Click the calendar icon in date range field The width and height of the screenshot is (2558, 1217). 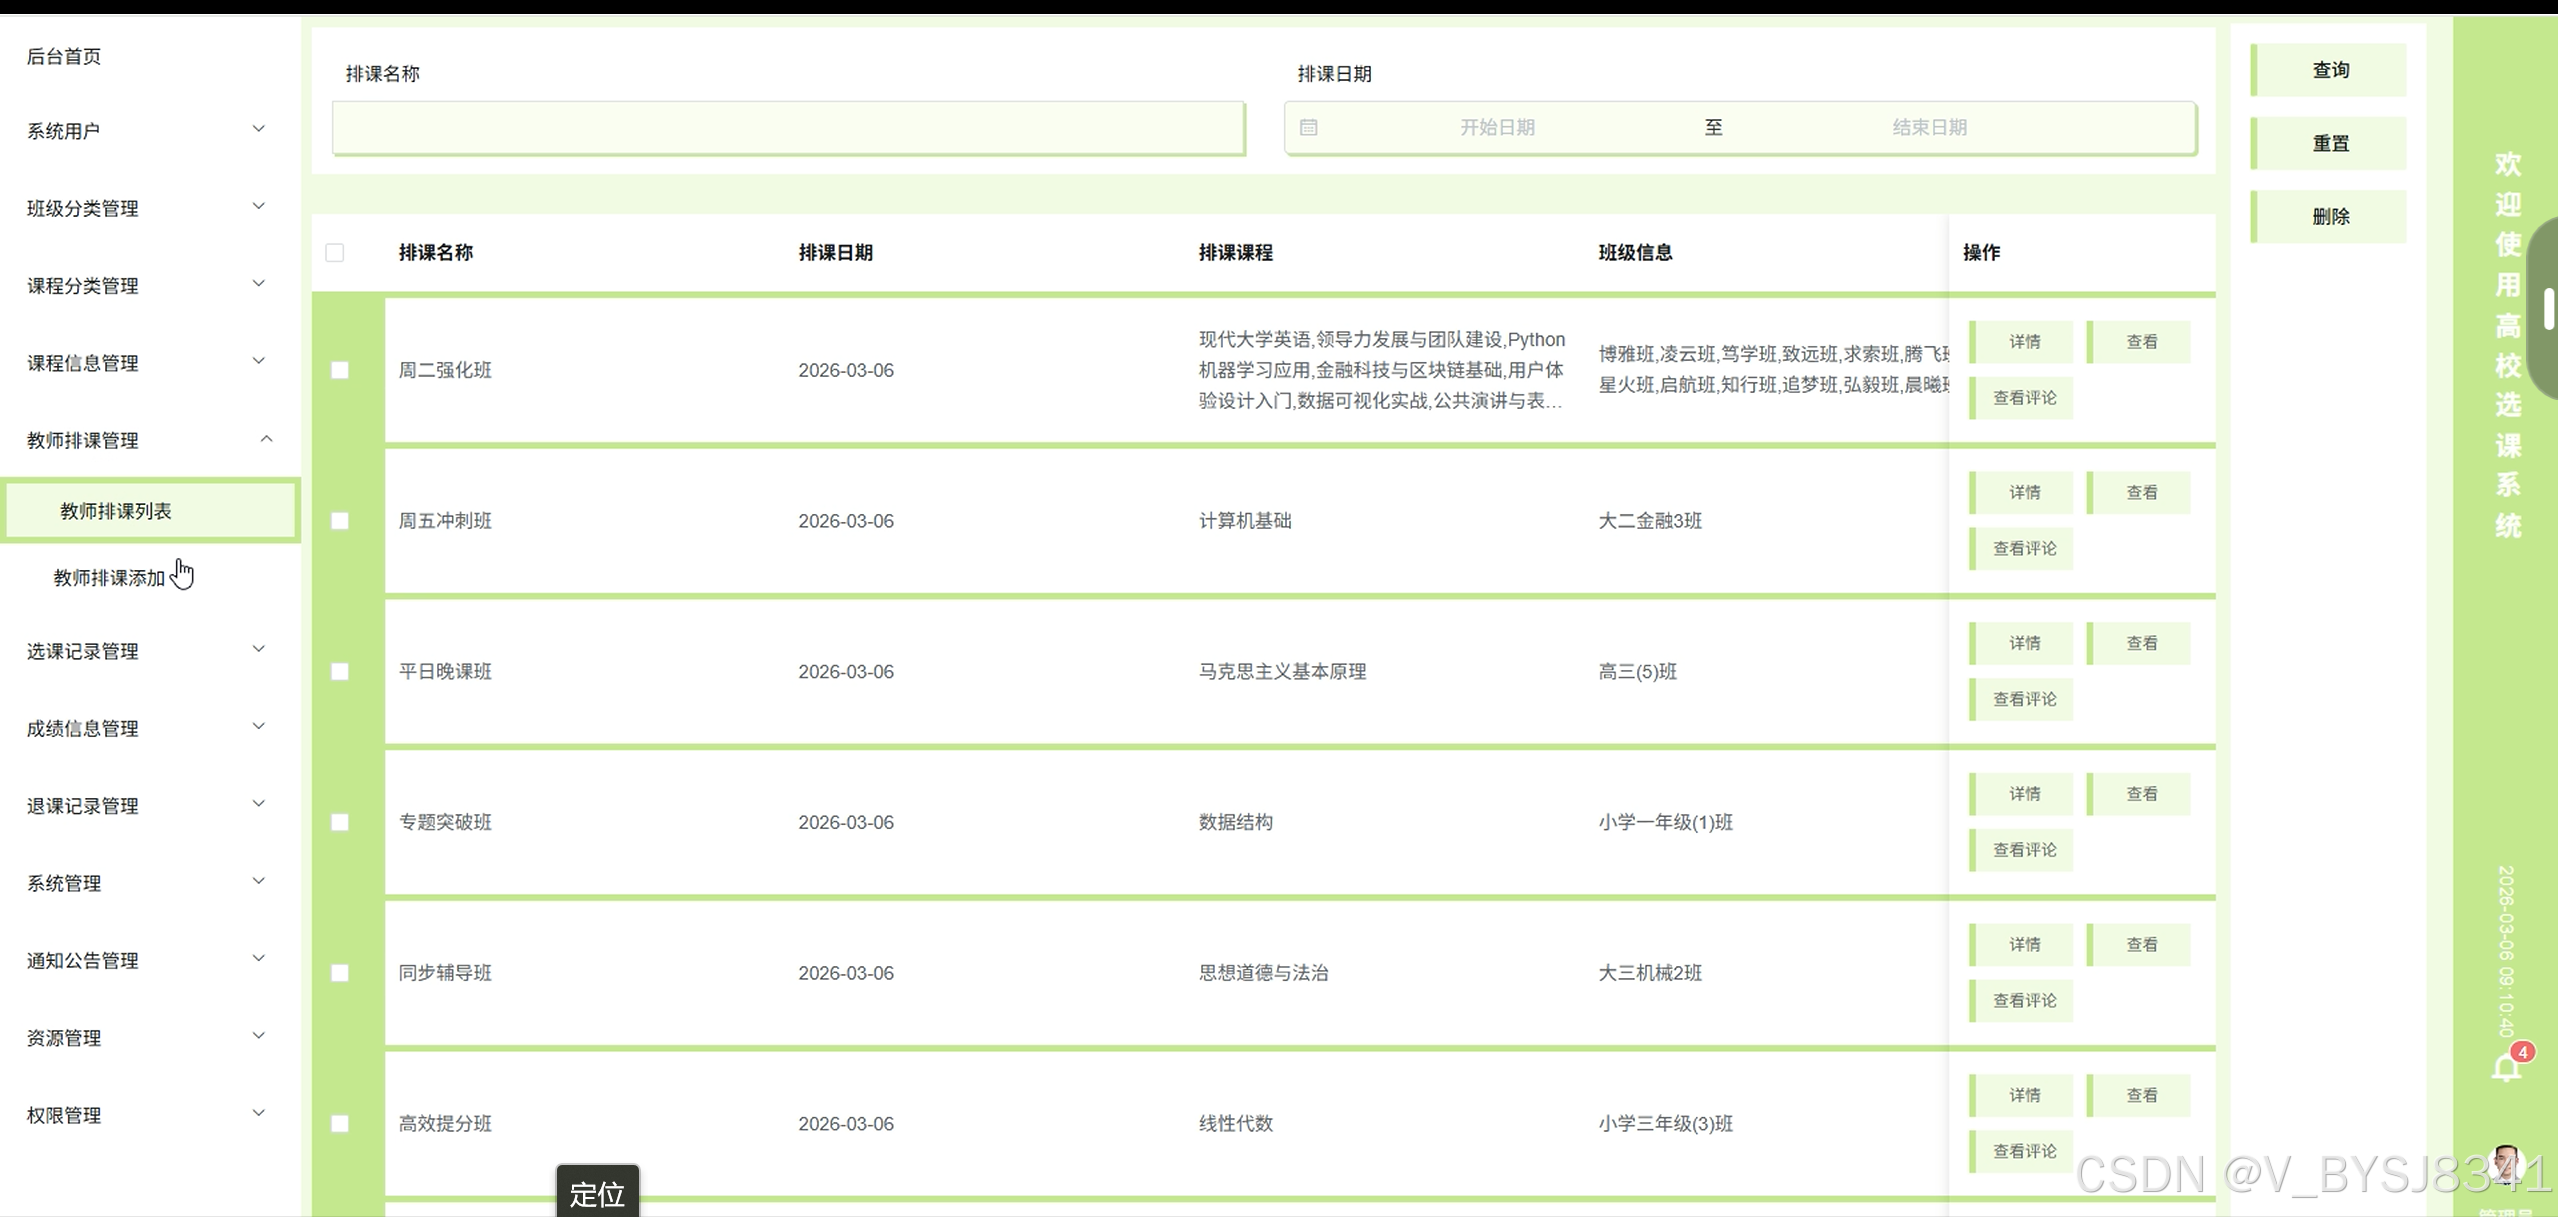click(x=1308, y=128)
